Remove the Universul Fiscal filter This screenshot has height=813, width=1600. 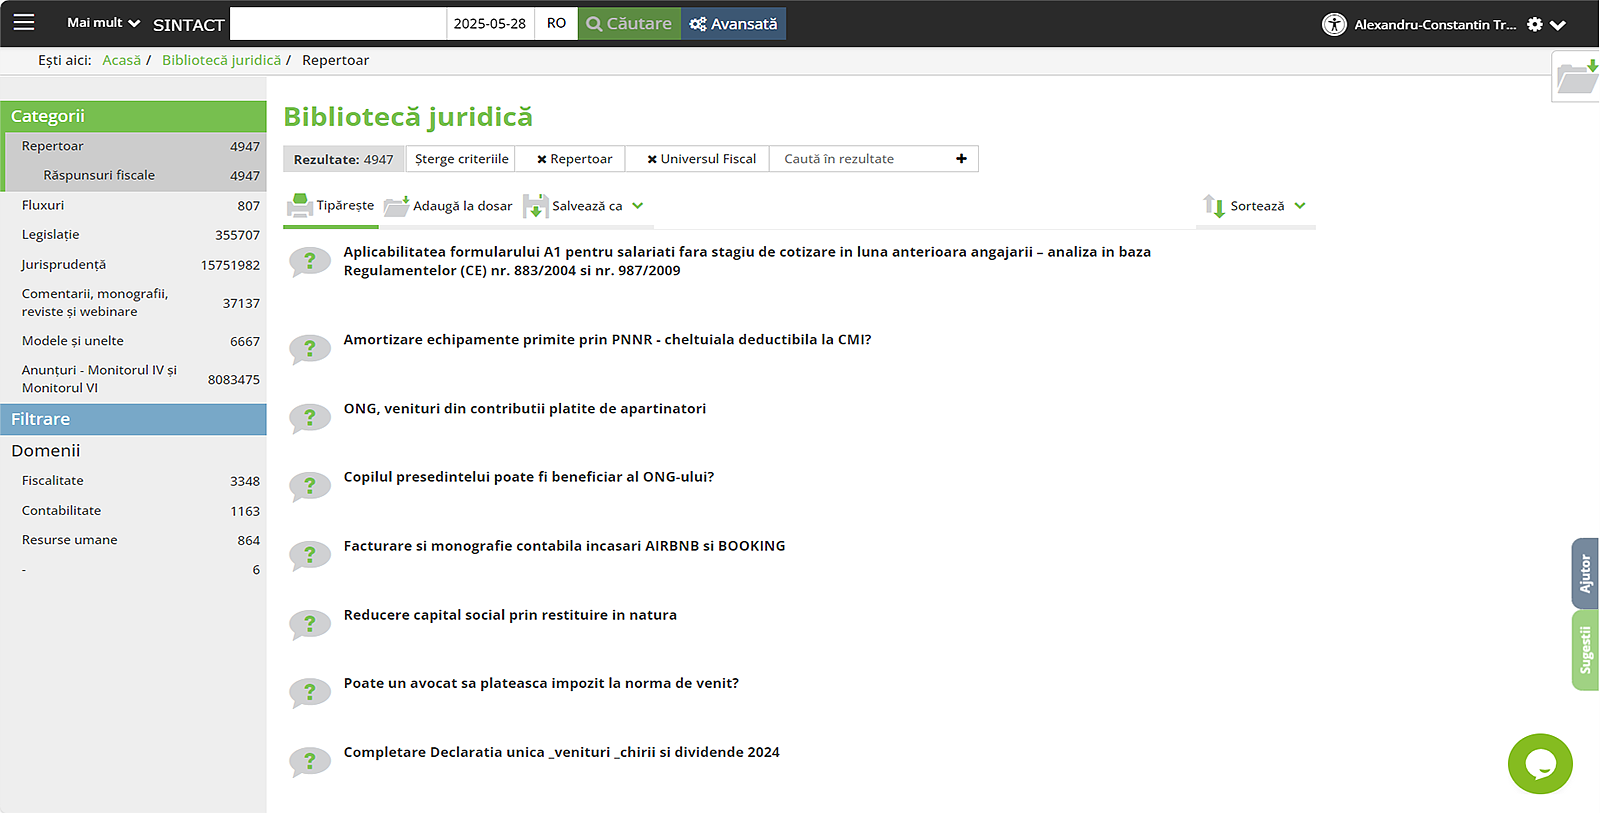pyautogui.click(x=652, y=159)
